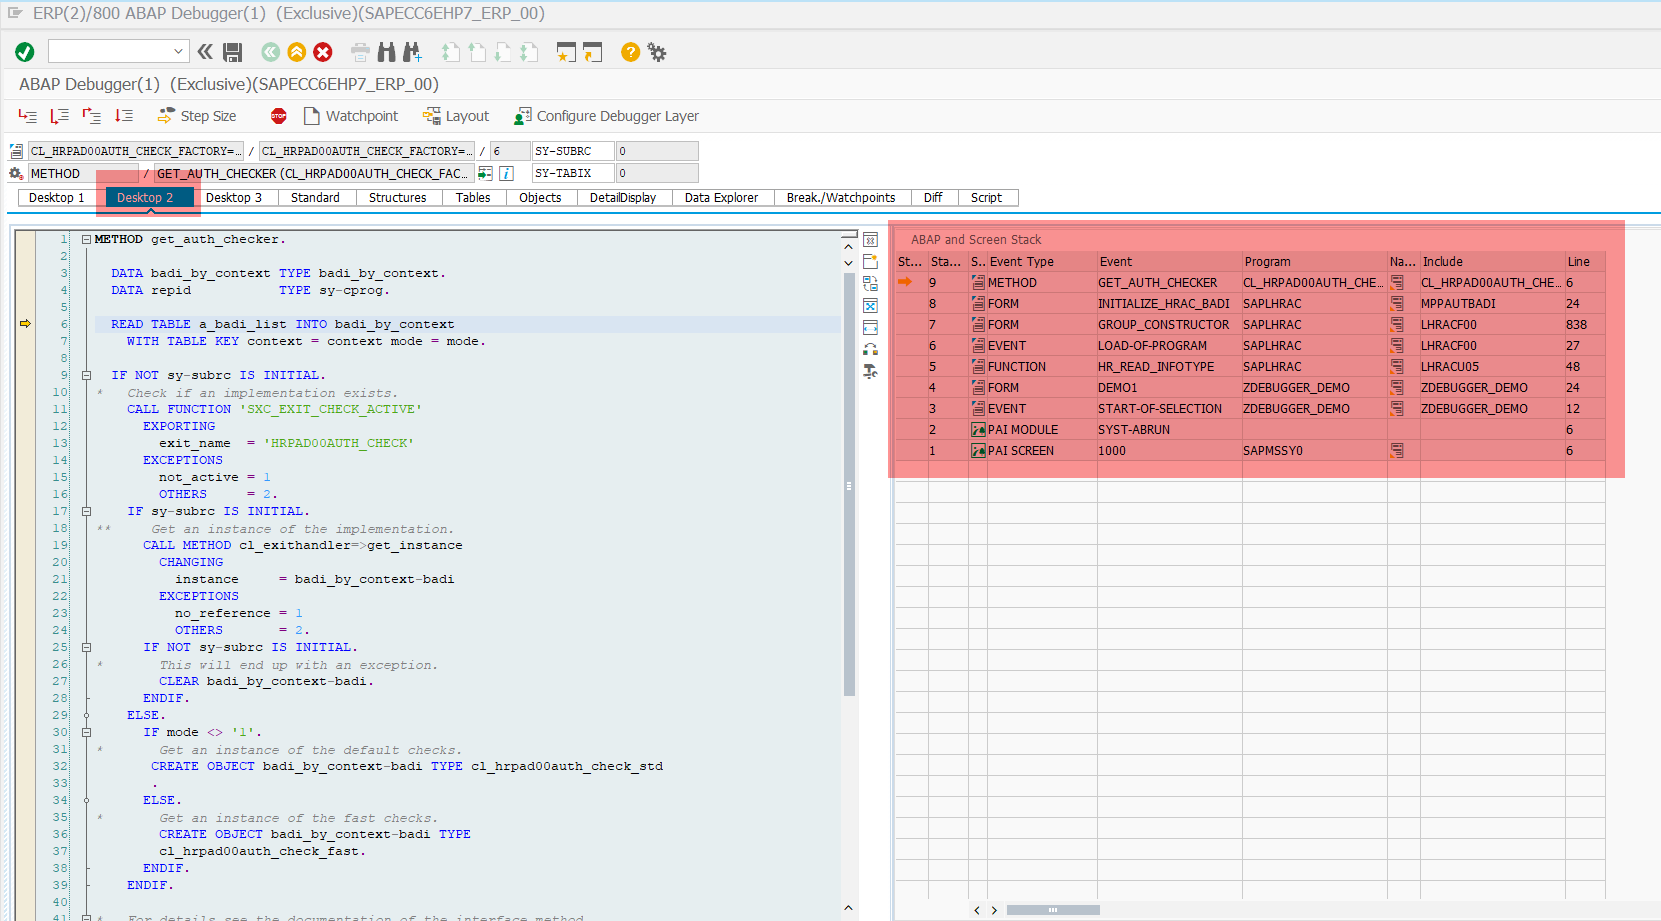Click the Create New Tool icon beside the editor
The height and width of the screenshot is (921, 1661).
point(870,261)
